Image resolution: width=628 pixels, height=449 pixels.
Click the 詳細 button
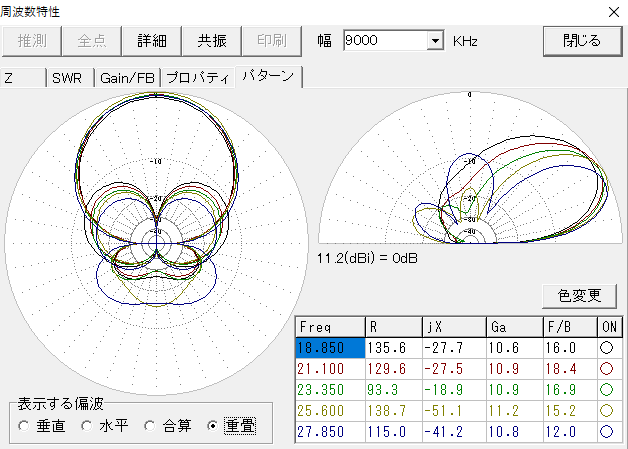pos(152,41)
